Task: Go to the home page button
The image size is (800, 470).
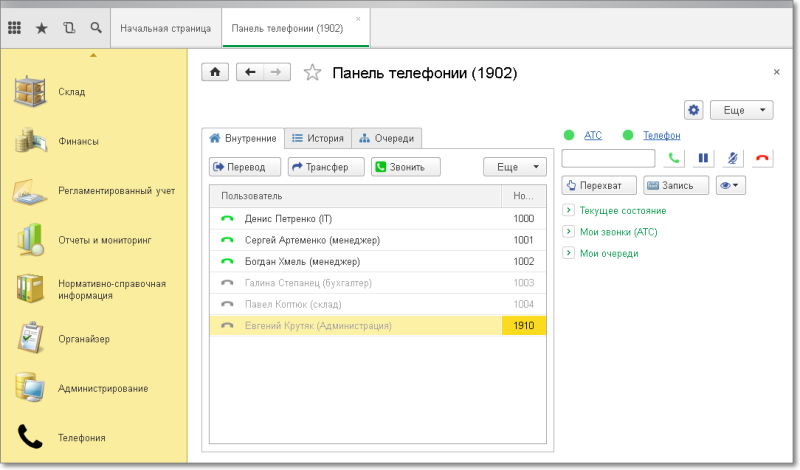Action: click(215, 72)
